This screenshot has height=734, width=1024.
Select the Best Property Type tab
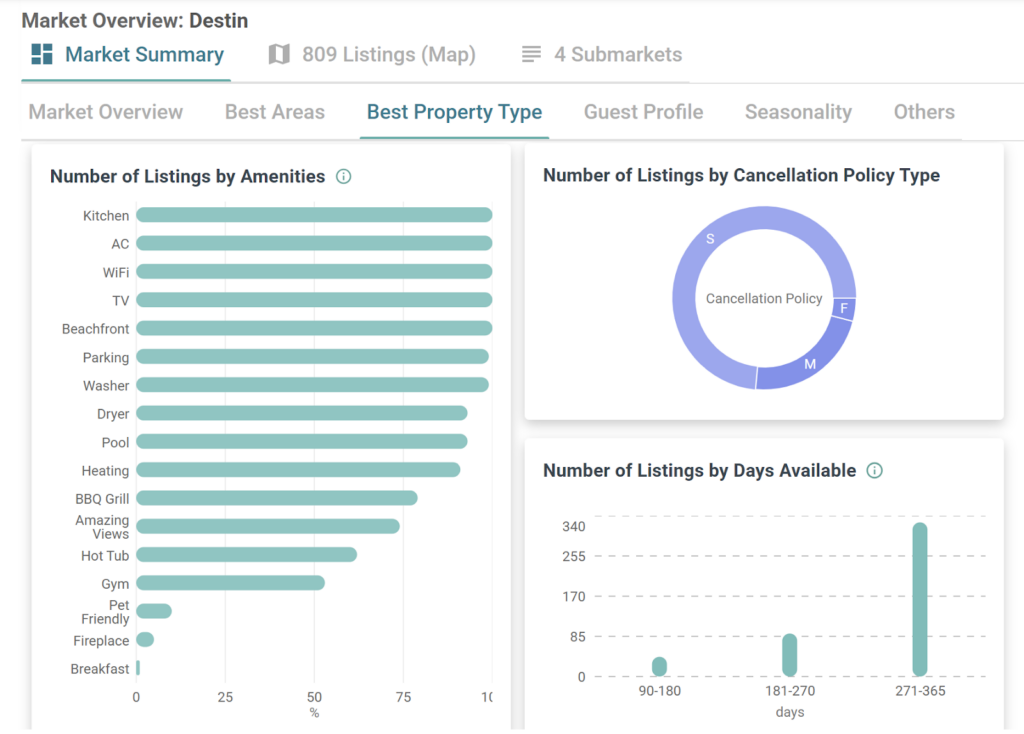click(454, 112)
